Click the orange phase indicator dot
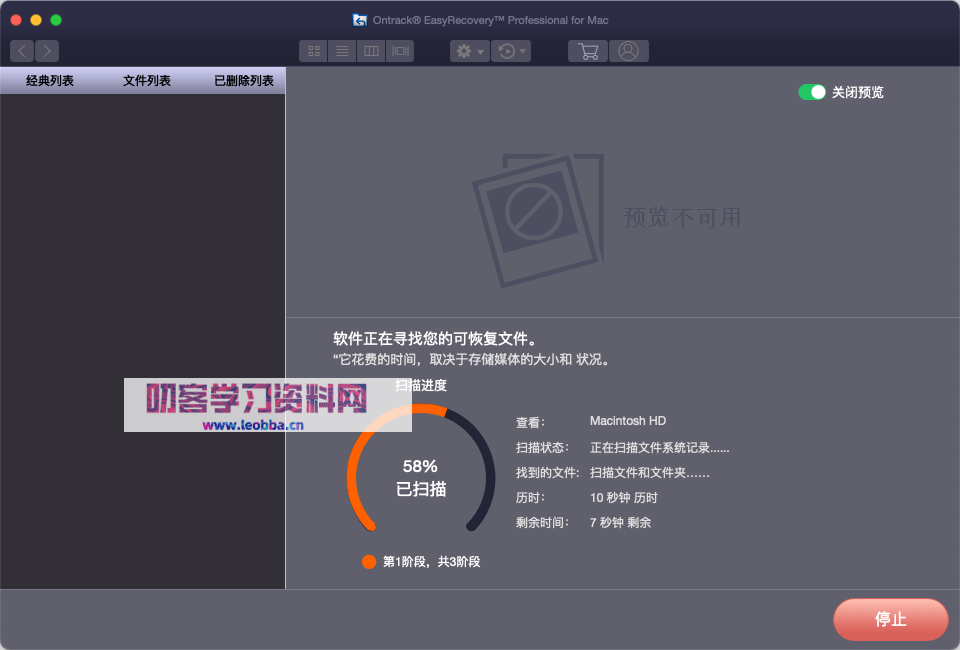This screenshot has height=650, width=960. point(369,561)
